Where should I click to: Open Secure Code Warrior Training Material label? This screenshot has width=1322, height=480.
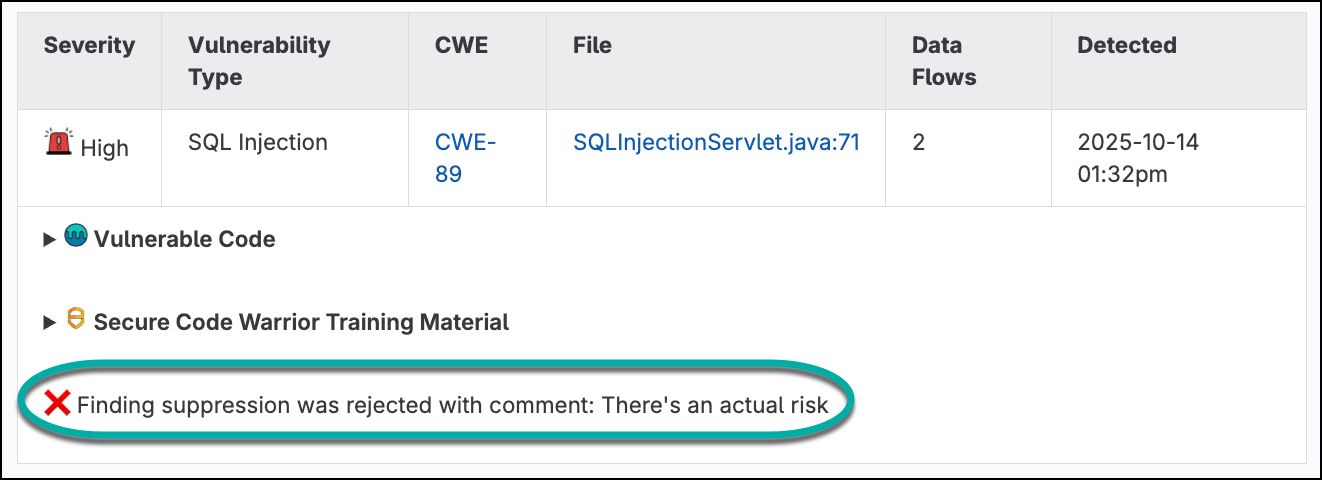coord(301,323)
